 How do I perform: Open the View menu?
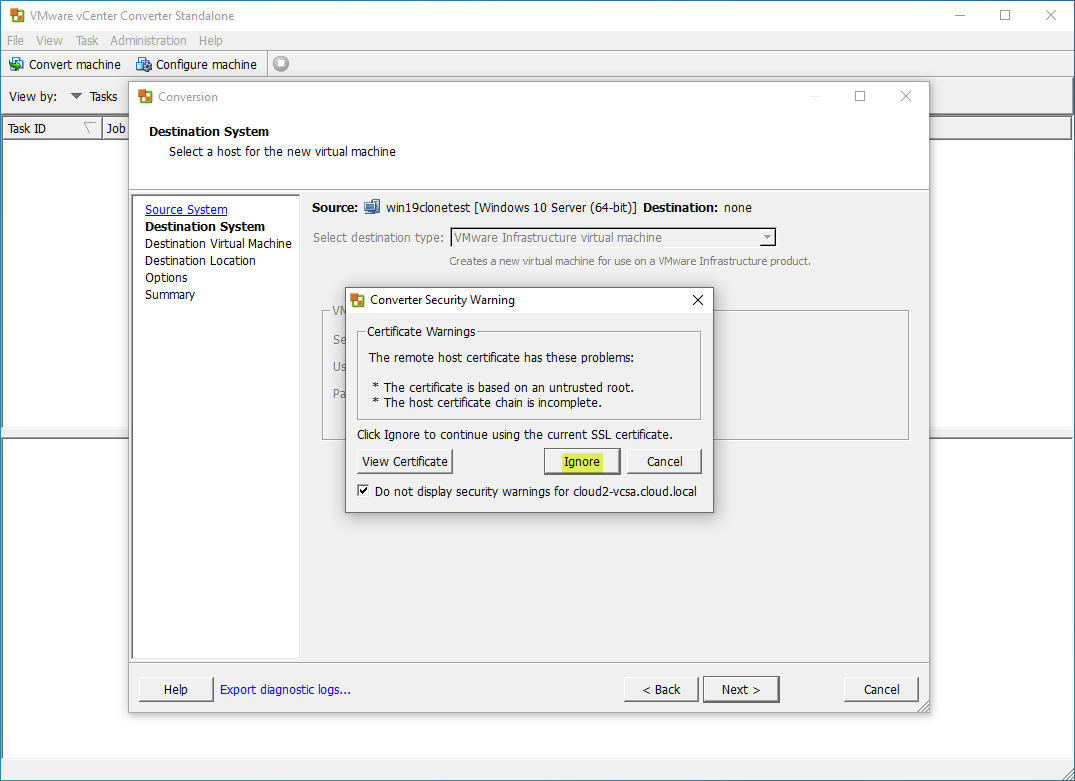click(49, 40)
